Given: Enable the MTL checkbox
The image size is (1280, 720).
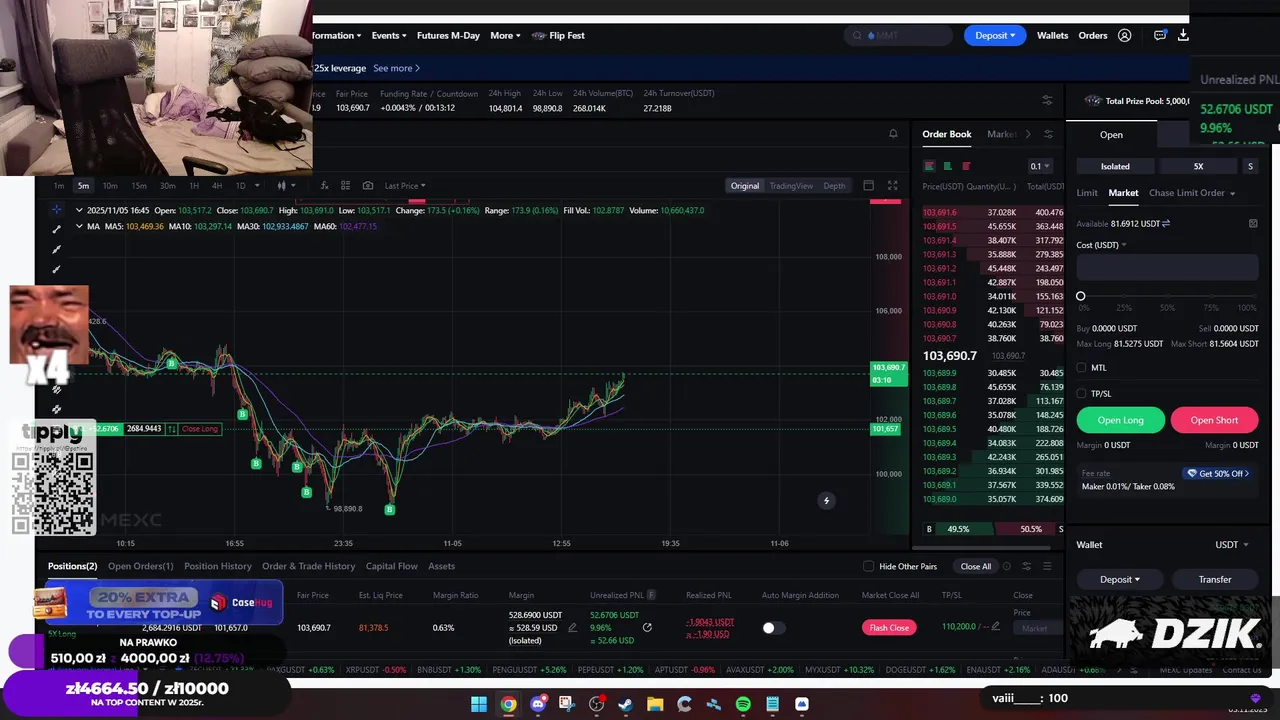Looking at the screenshot, I should pyautogui.click(x=1081, y=368).
